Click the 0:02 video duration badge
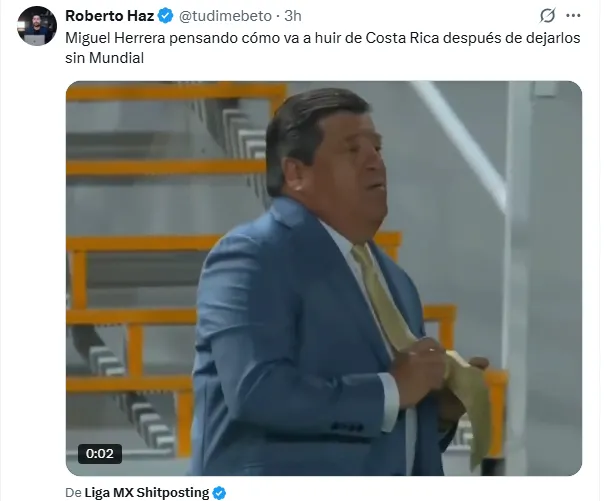 [100, 454]
